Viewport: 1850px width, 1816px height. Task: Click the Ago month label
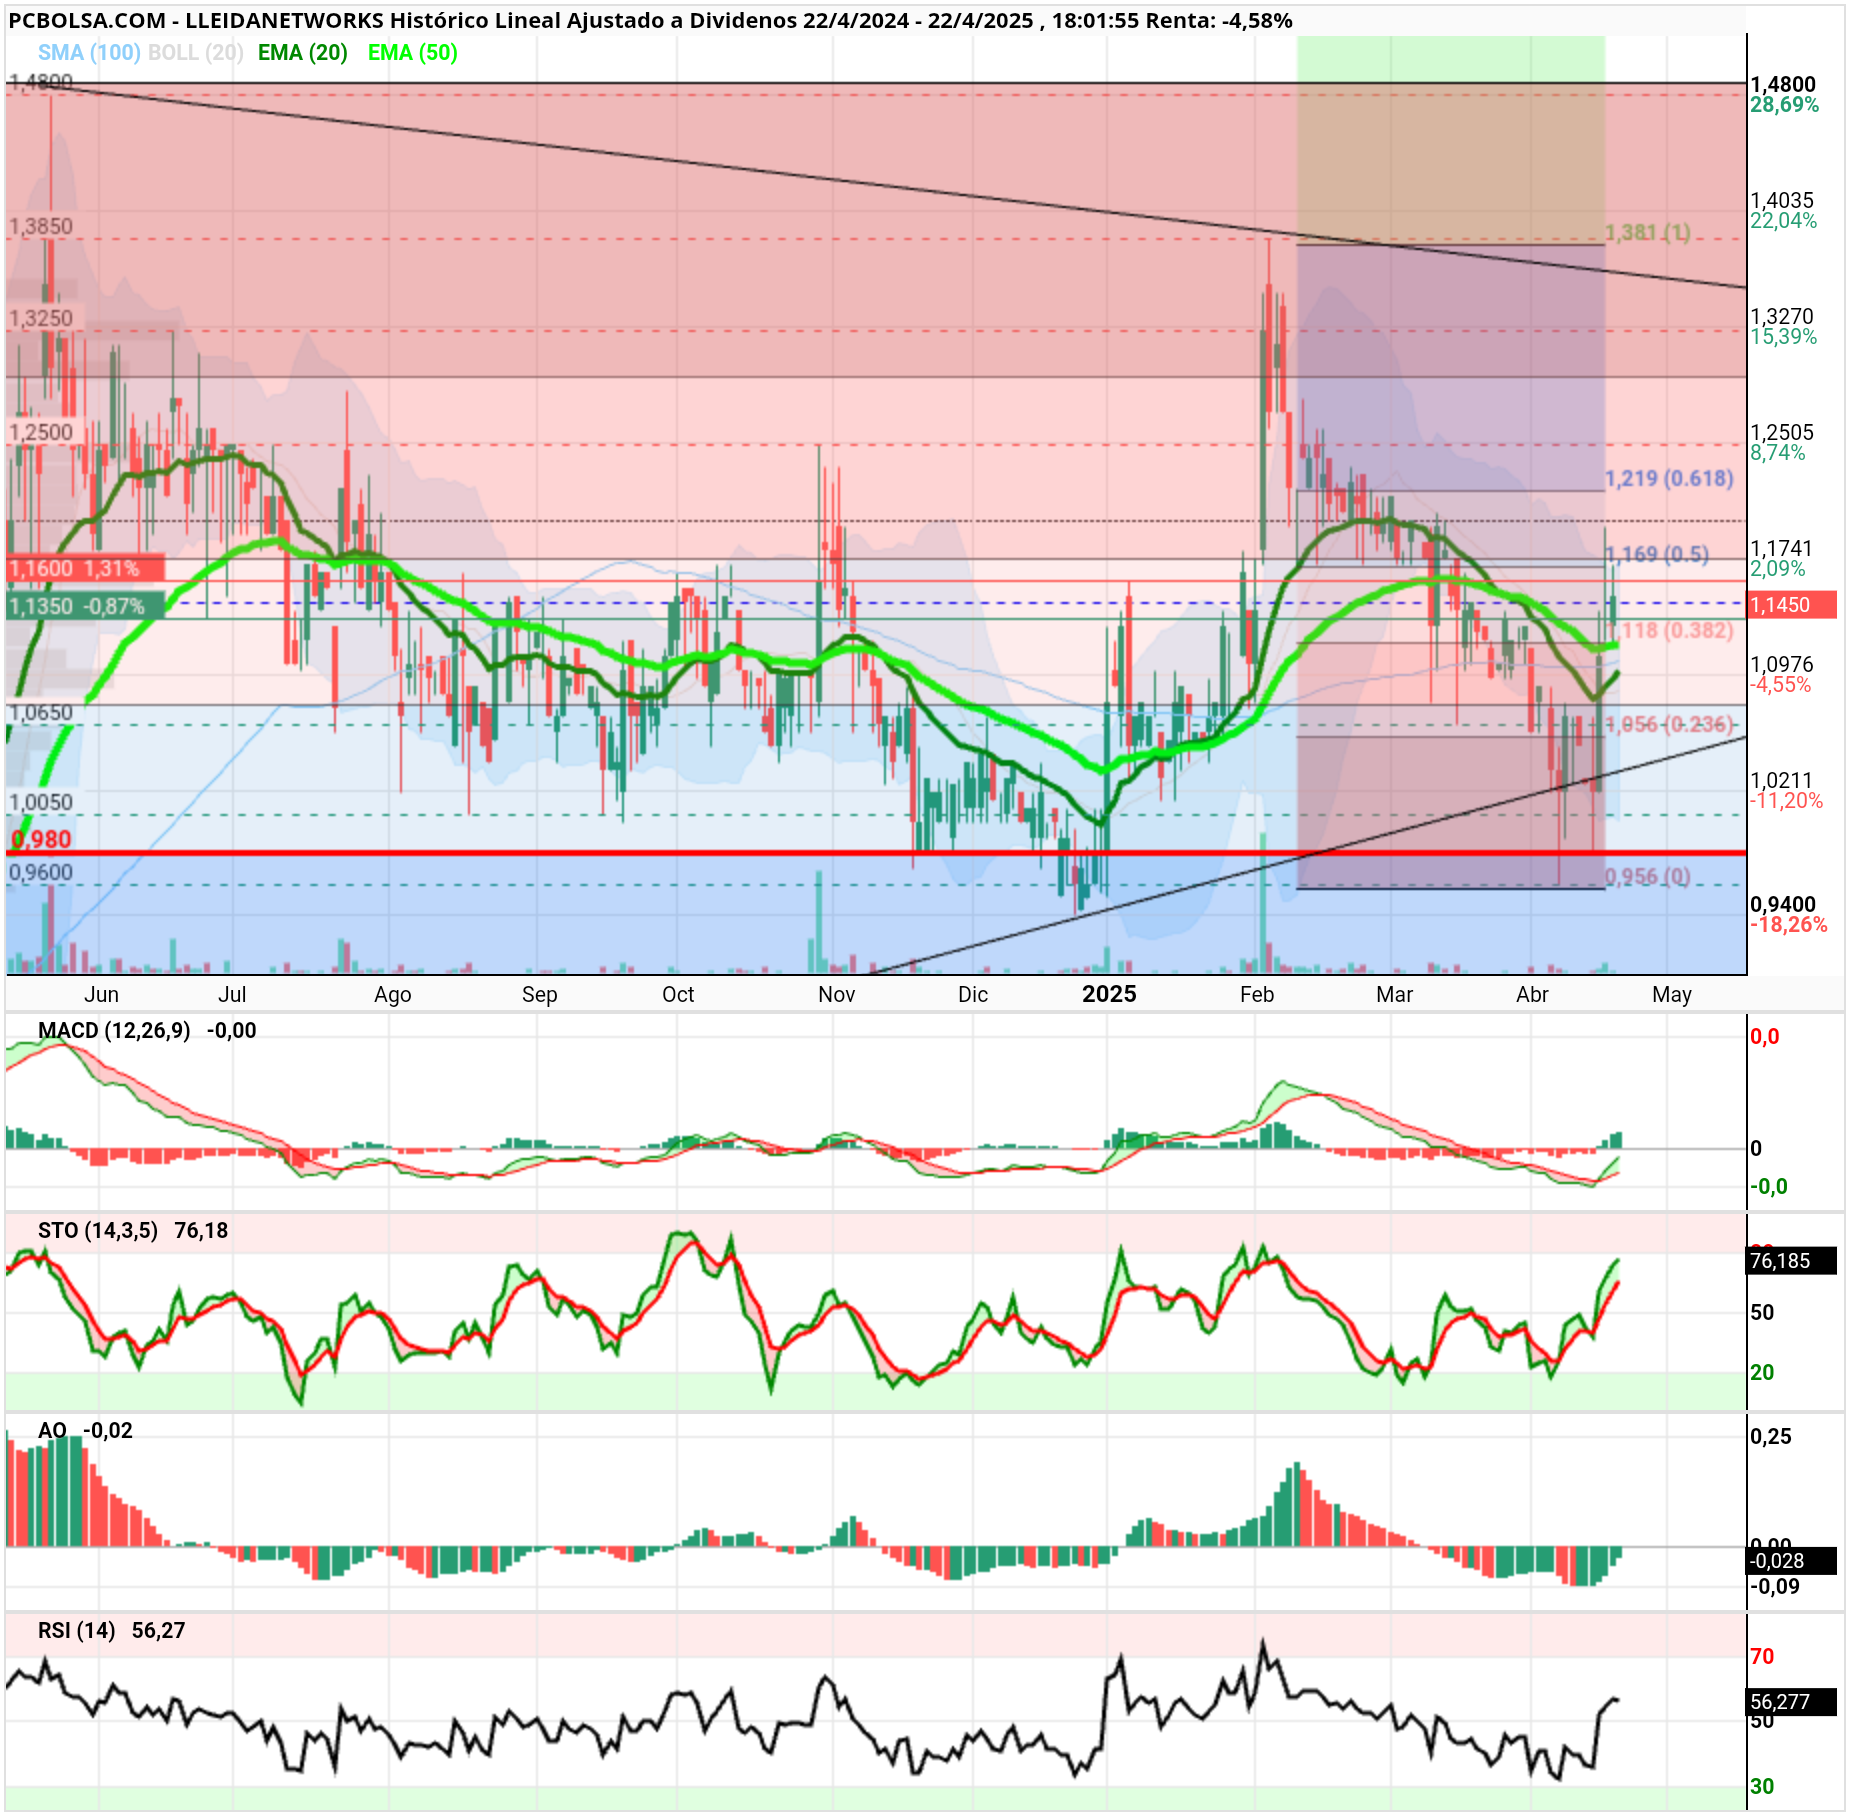(393, 995)
